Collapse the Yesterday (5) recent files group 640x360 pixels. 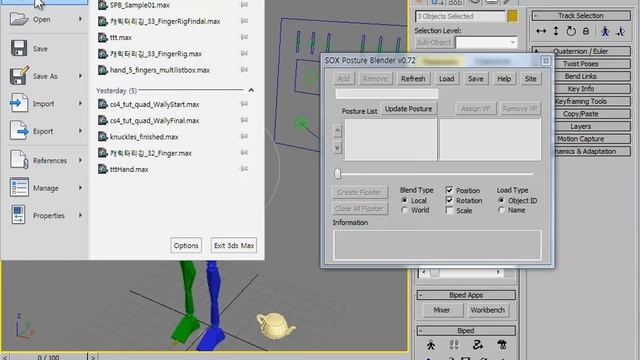point(251,90)
